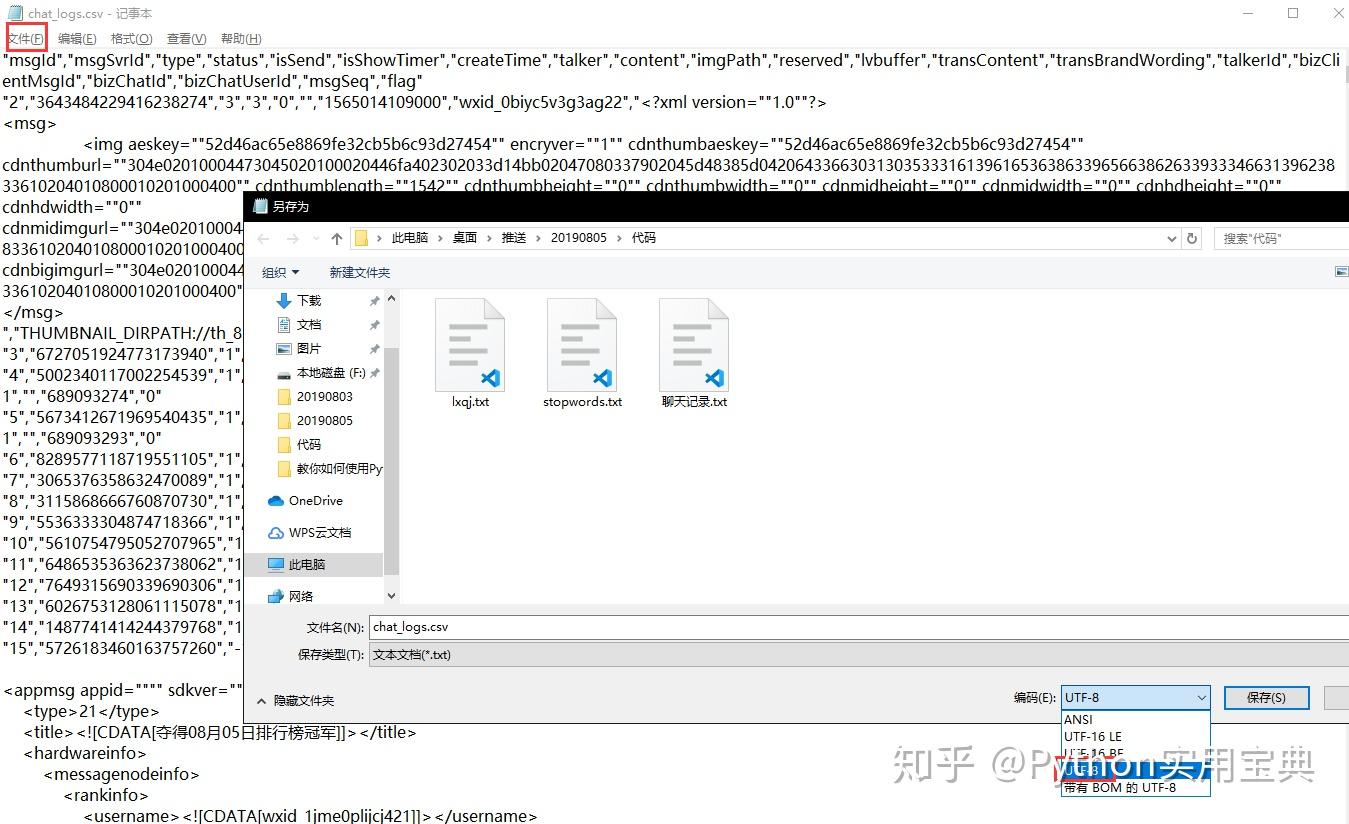Open the 20190803 folder in the sidebar

click(x=323, y=396)
